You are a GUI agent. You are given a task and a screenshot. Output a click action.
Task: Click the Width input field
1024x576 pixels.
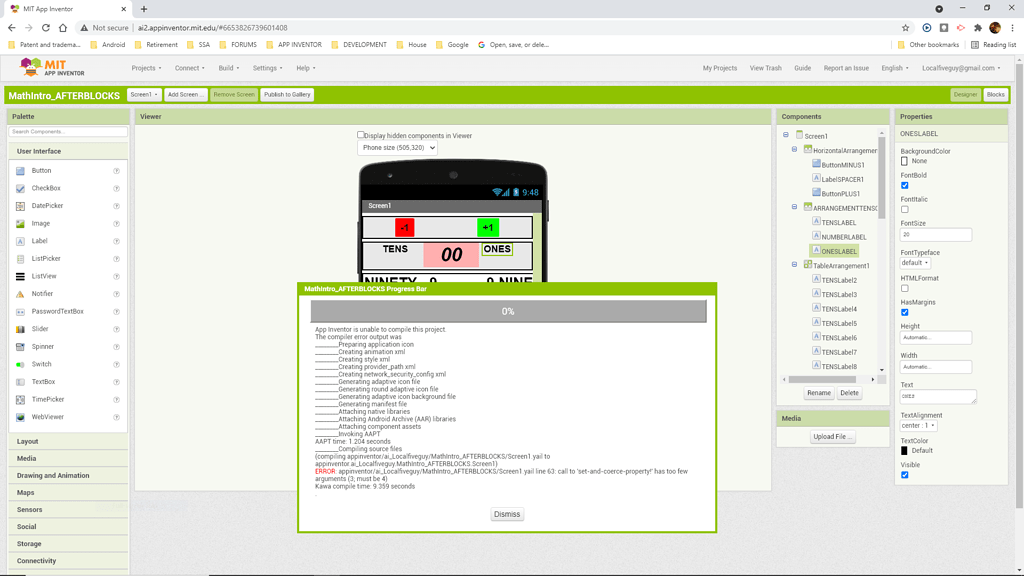[935, 366]
